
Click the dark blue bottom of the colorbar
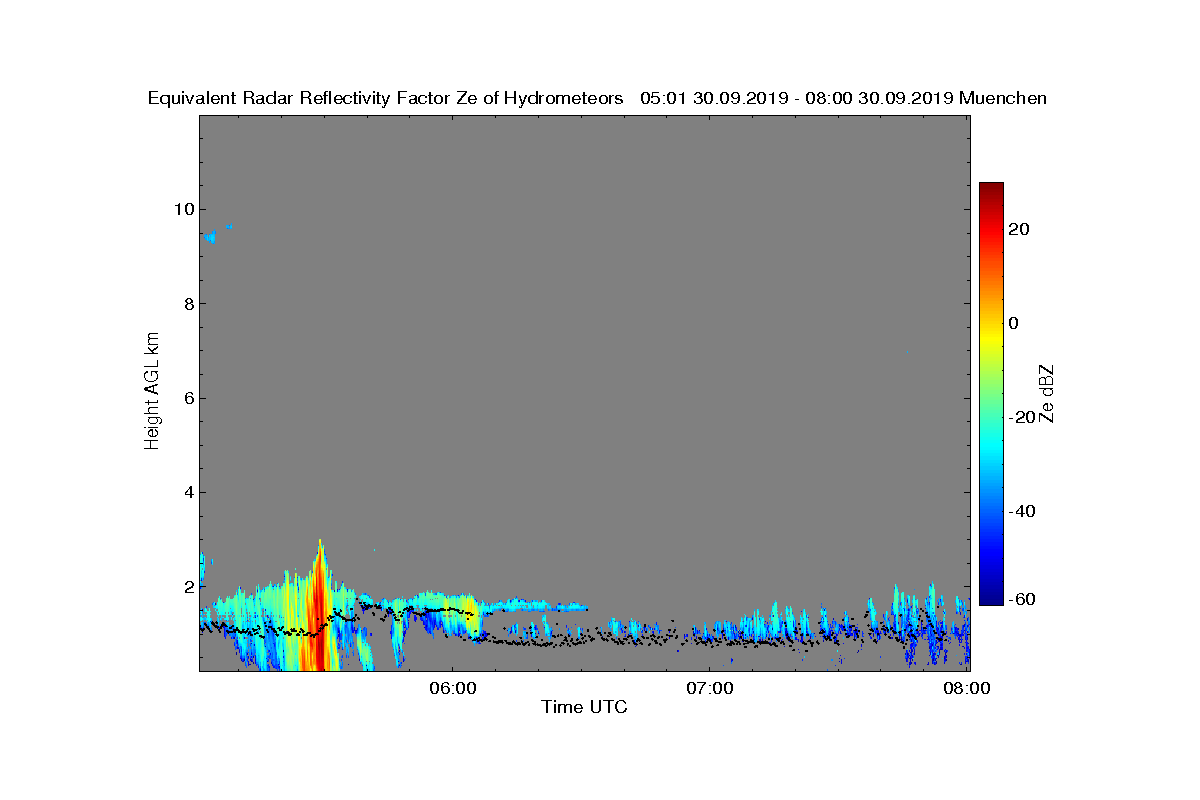coord(991,597)
